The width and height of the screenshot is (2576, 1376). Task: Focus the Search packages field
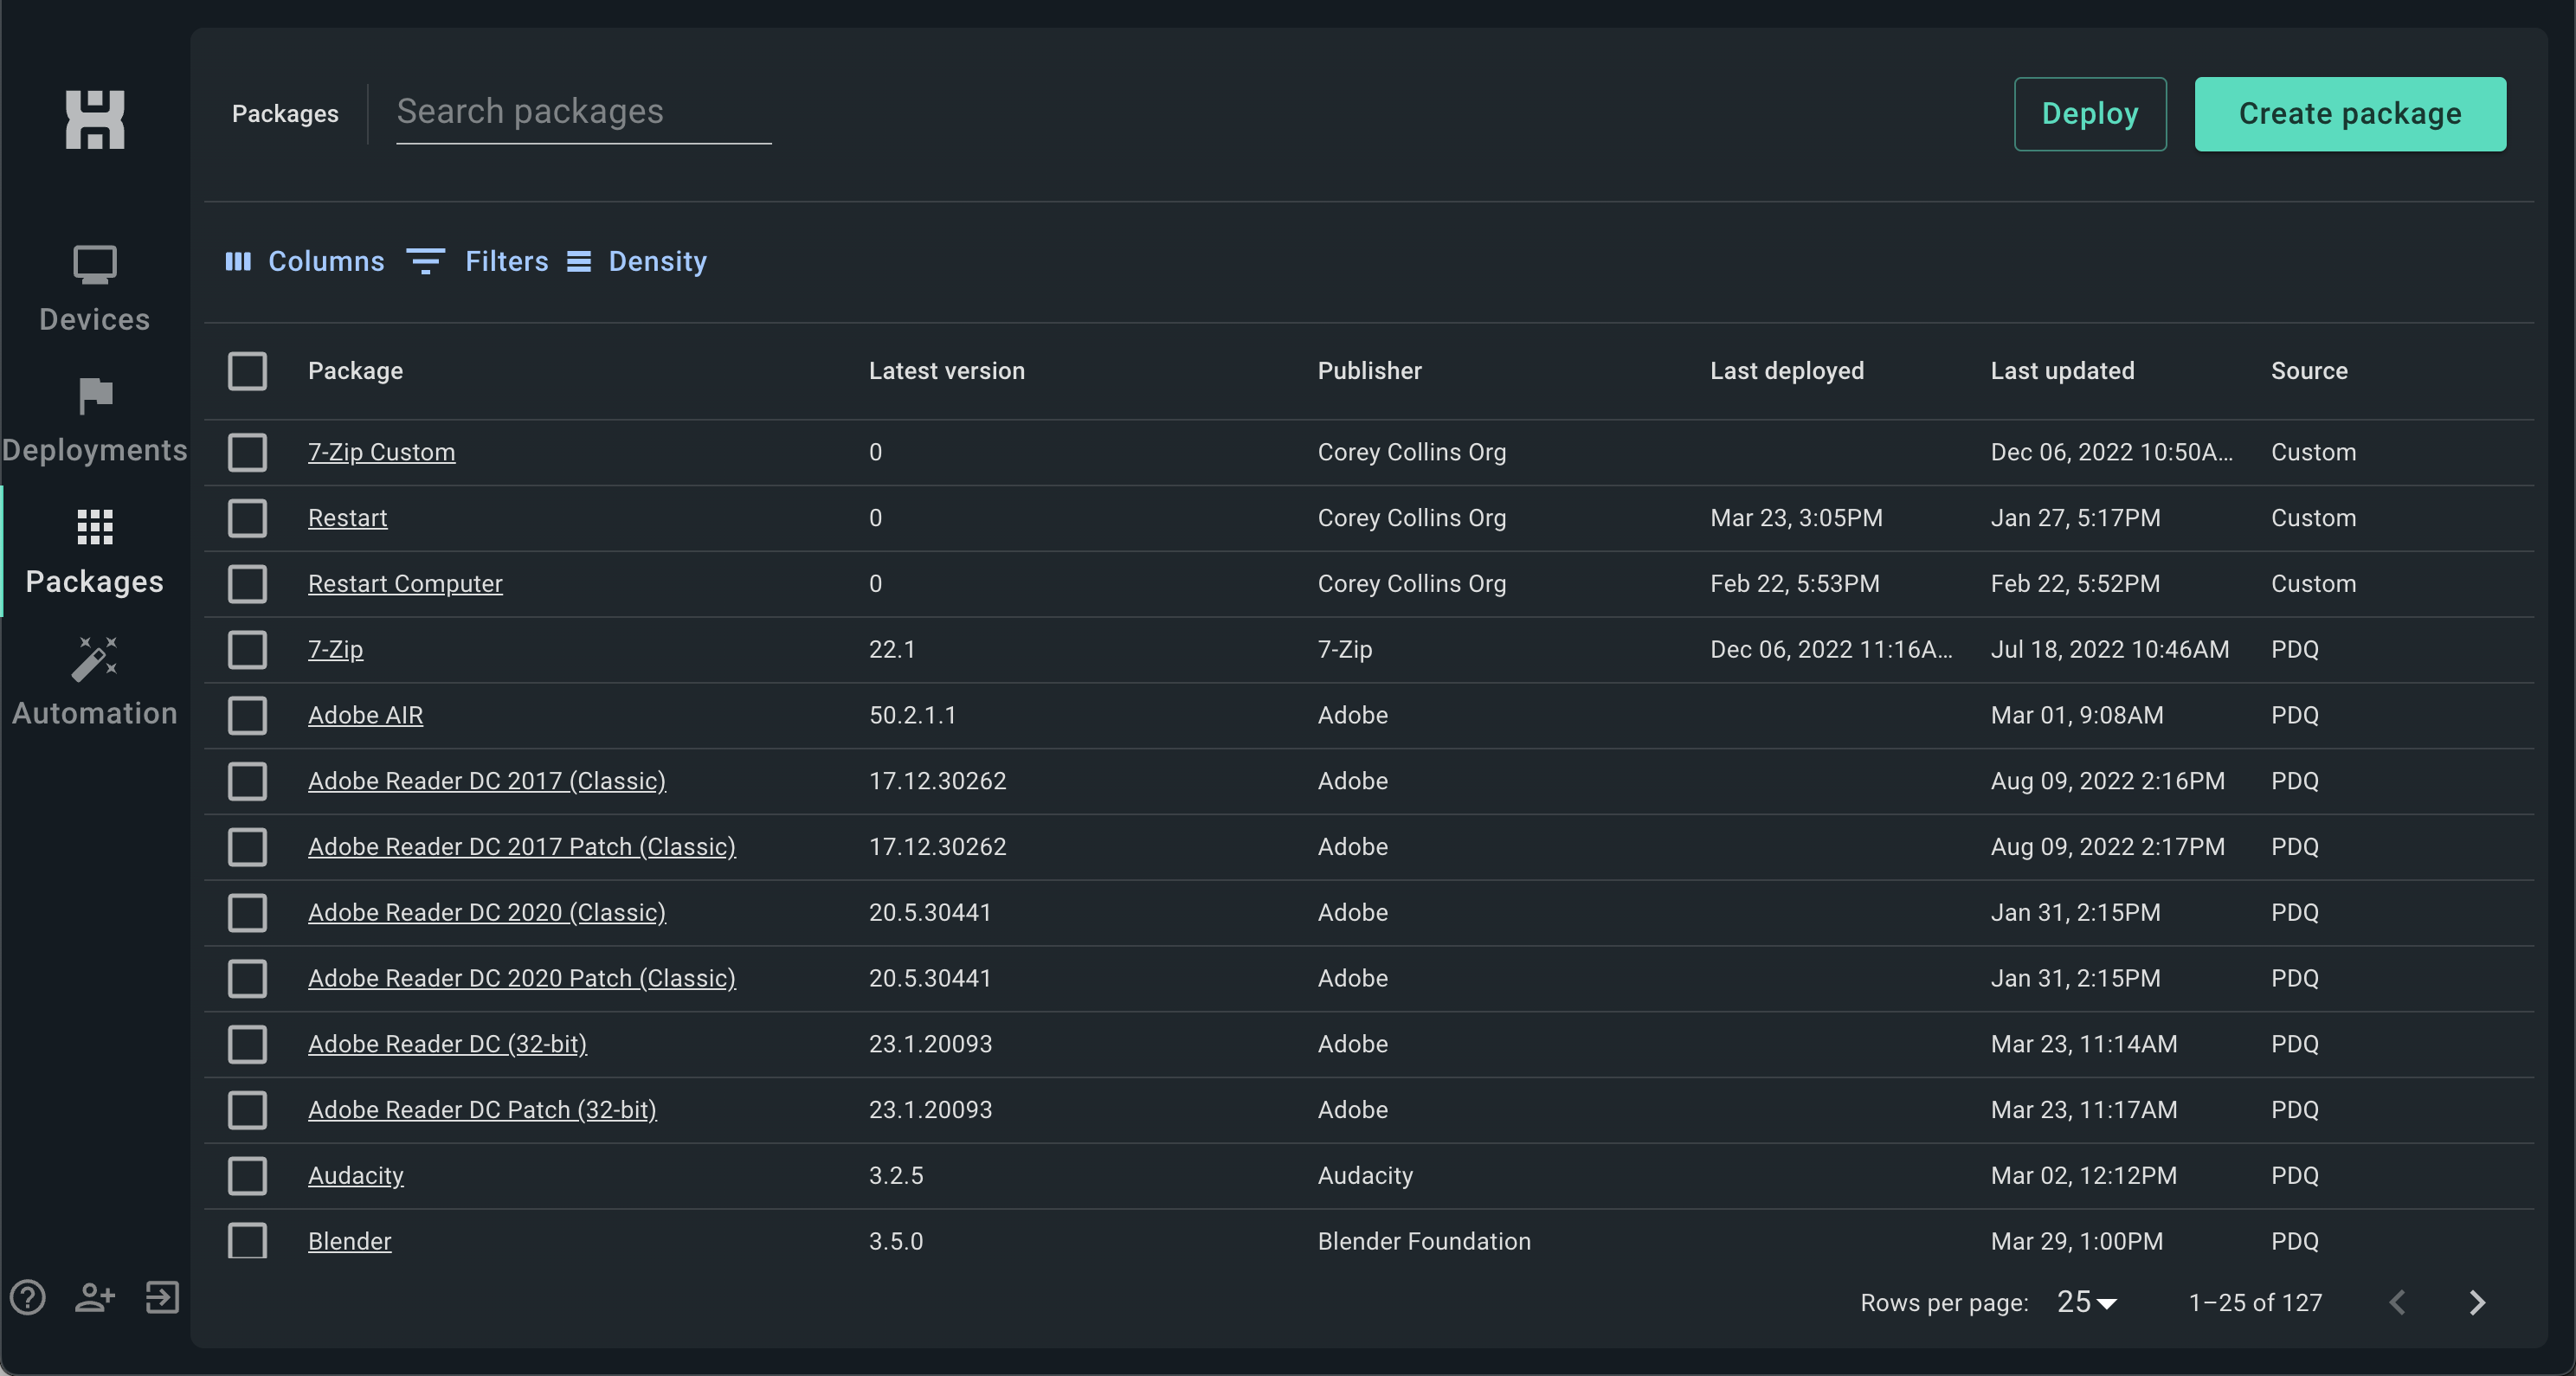(x=583, y=112)
